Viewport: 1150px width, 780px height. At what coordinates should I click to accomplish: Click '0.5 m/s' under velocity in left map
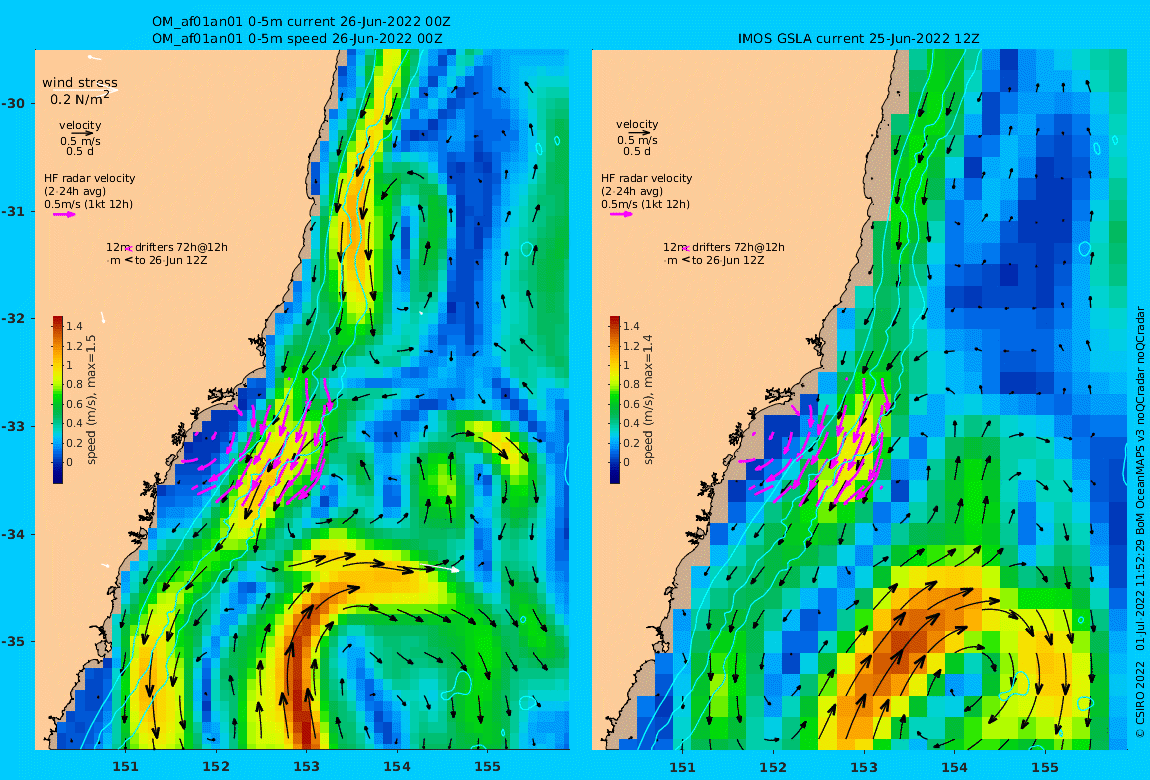80,141
